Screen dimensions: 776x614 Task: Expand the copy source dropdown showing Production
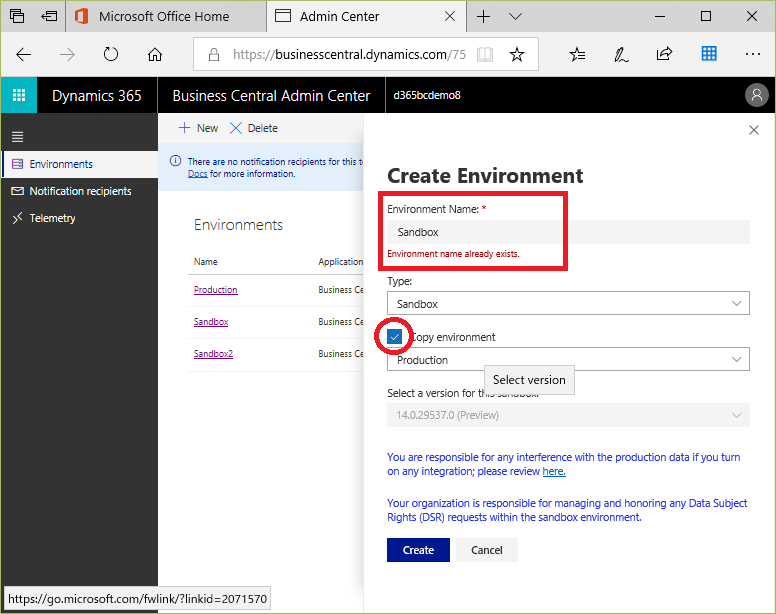568,360
